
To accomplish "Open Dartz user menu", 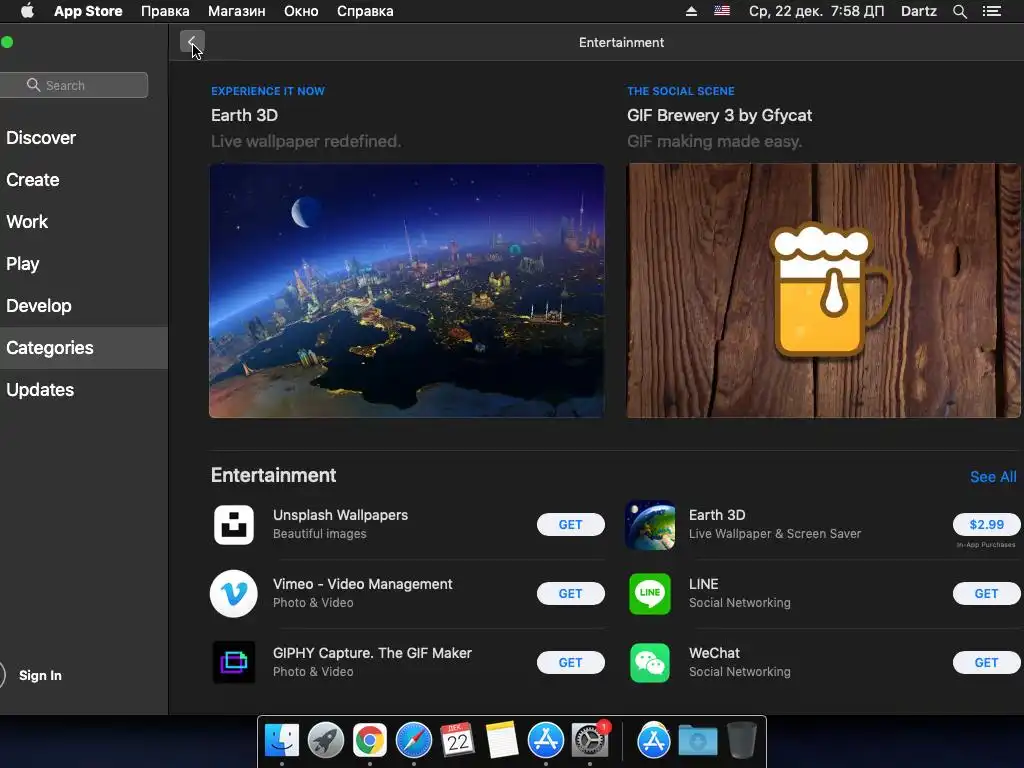I will point(918,11).
